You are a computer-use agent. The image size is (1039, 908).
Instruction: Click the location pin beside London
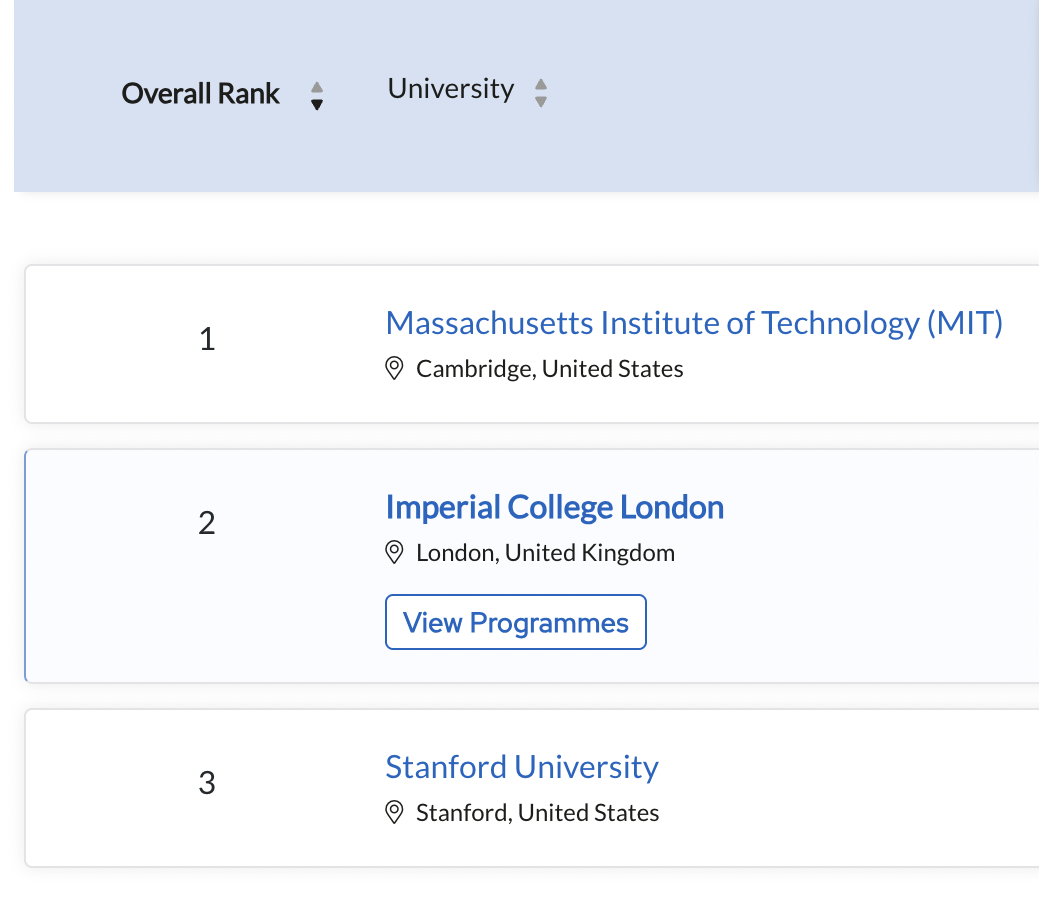tap(395, 552)
